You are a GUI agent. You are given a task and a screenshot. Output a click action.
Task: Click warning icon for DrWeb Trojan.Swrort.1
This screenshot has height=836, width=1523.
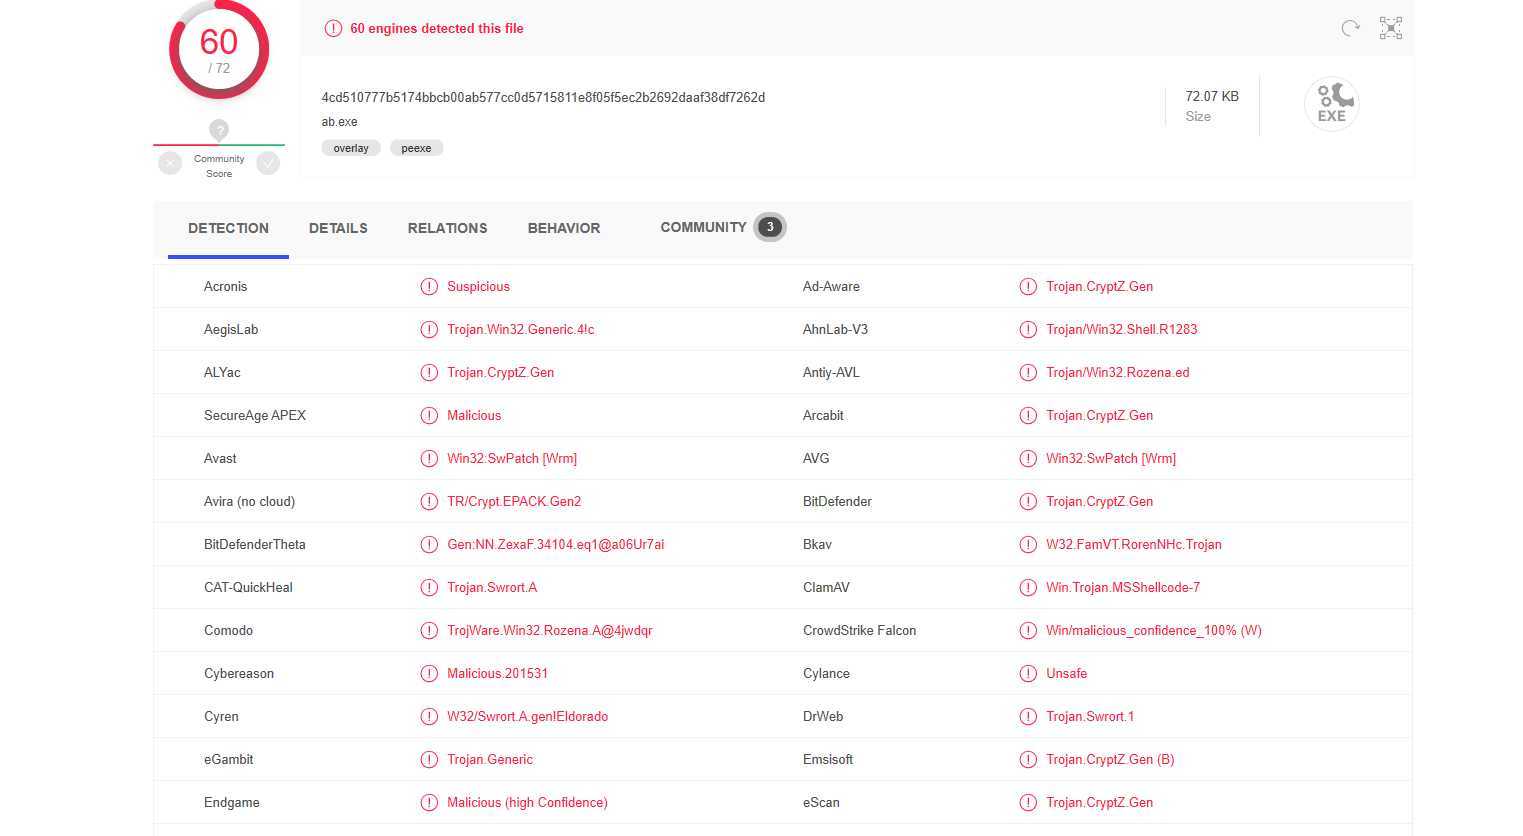point(1028,716)
